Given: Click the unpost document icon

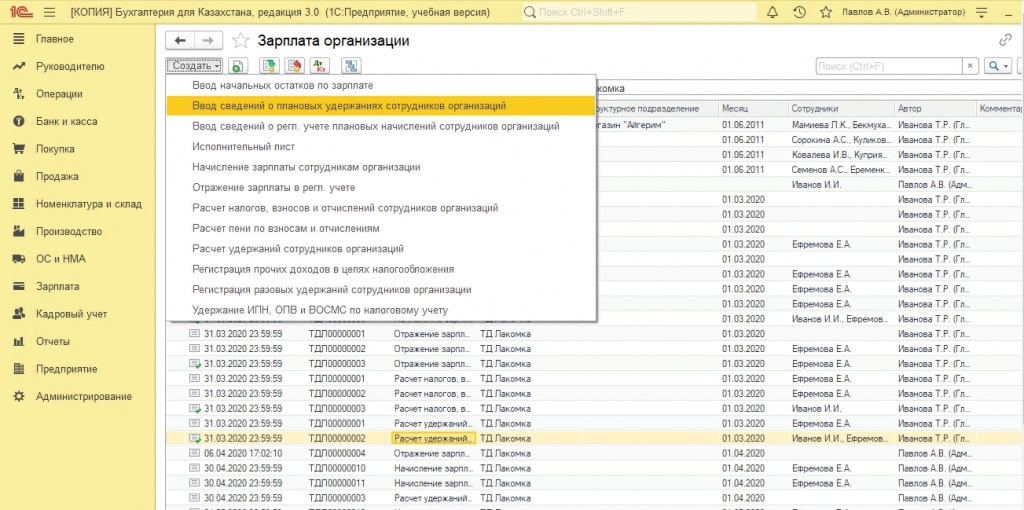Looking at the screenshot, I should pyautogui.click(x=295, y=66).
